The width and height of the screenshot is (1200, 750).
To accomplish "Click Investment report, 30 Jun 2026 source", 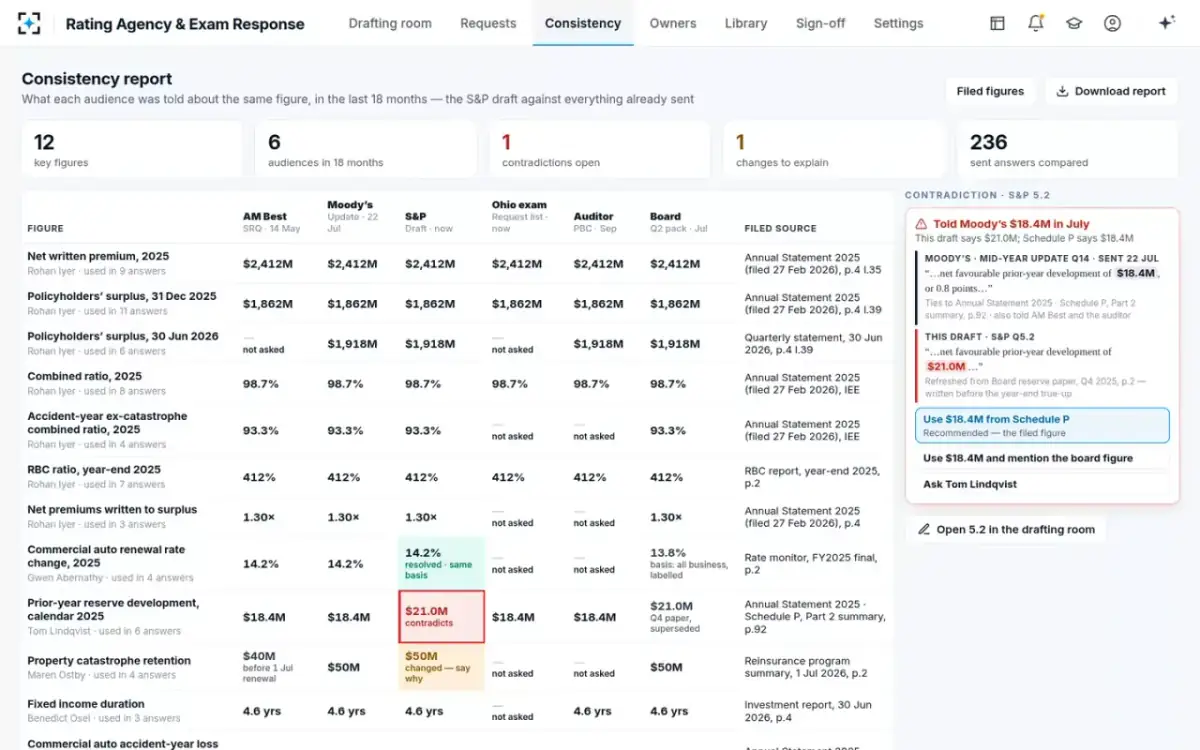I will tap(809, 710).
